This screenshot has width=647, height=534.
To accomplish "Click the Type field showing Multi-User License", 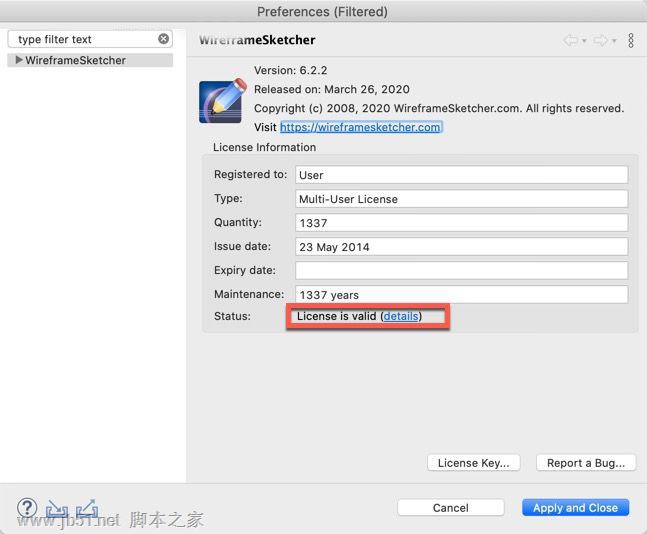I will point(462,199).
